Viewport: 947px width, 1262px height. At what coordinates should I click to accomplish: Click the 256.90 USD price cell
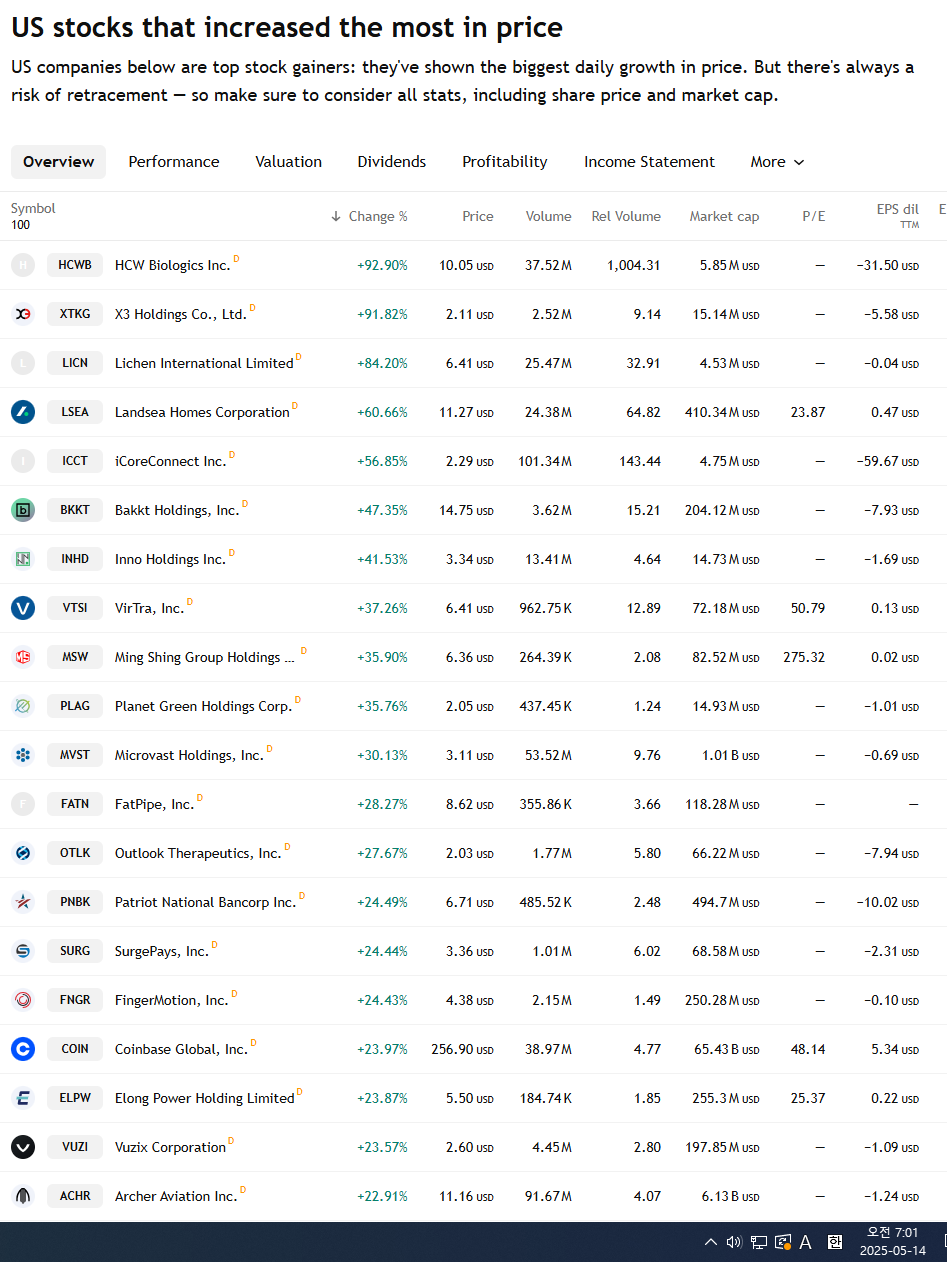462,1049
